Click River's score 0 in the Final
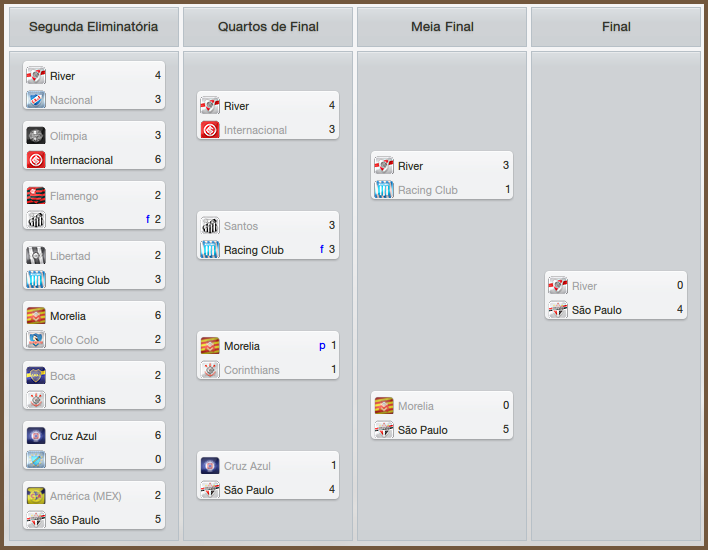 [x=680, y=286]
